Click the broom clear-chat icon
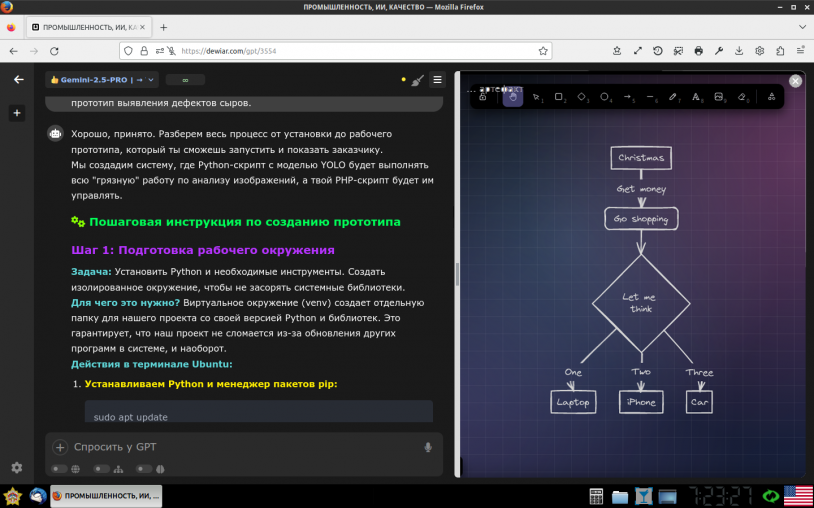Screen dimensions: 814x508 click(418, 79)
